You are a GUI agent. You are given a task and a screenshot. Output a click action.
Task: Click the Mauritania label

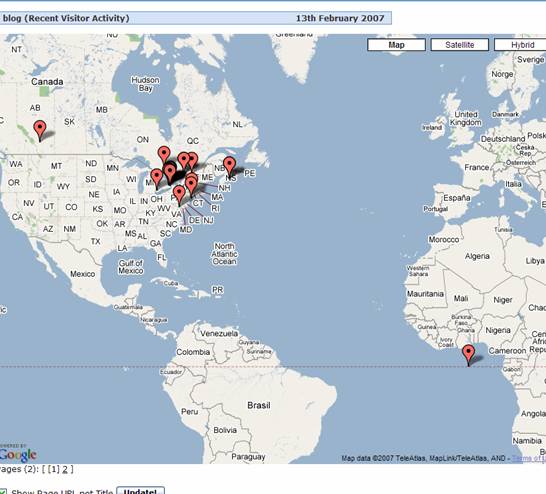425,294
